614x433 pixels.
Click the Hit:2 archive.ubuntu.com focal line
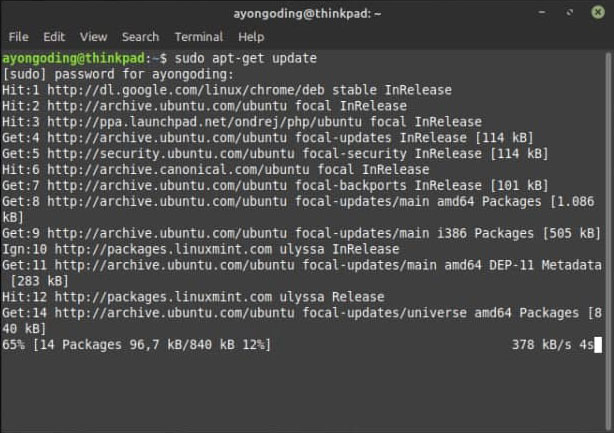click(204, 106)
